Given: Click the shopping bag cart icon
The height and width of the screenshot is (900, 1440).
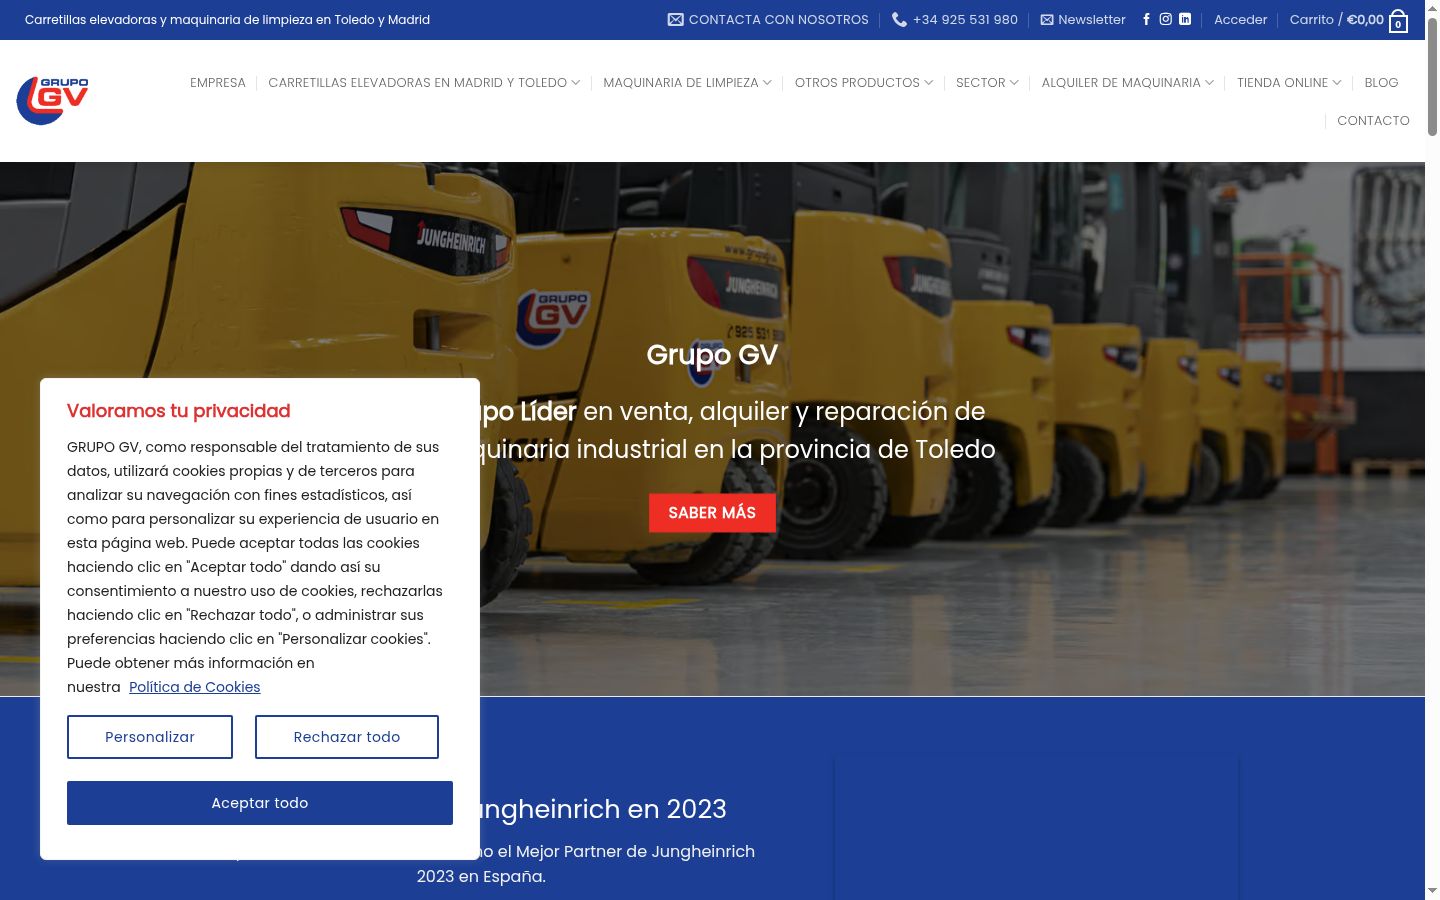Looking at the screenshot, I should point(1398,21).
